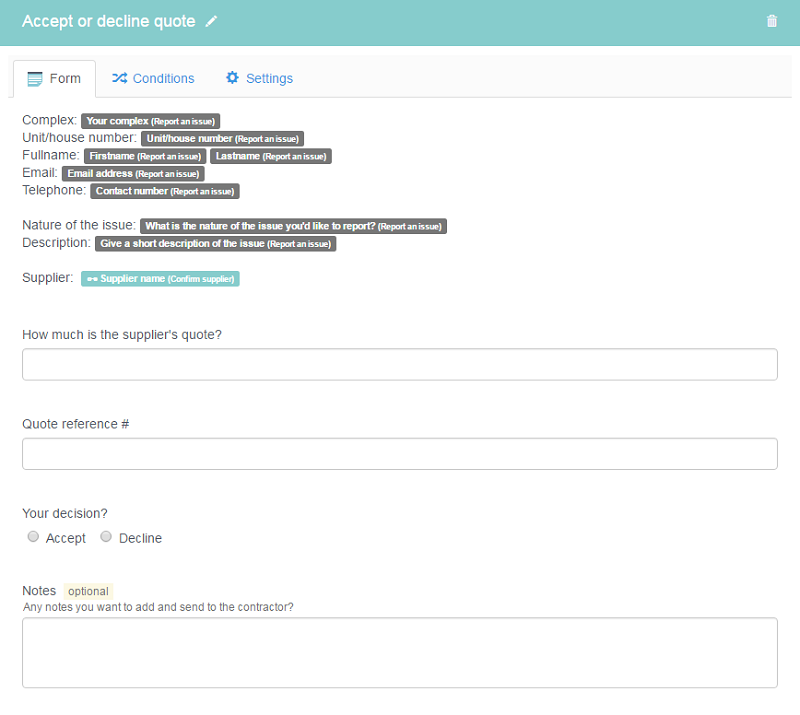The image size is (800, 715).
Task: Open the Settings tab
Action: [259, 79]
